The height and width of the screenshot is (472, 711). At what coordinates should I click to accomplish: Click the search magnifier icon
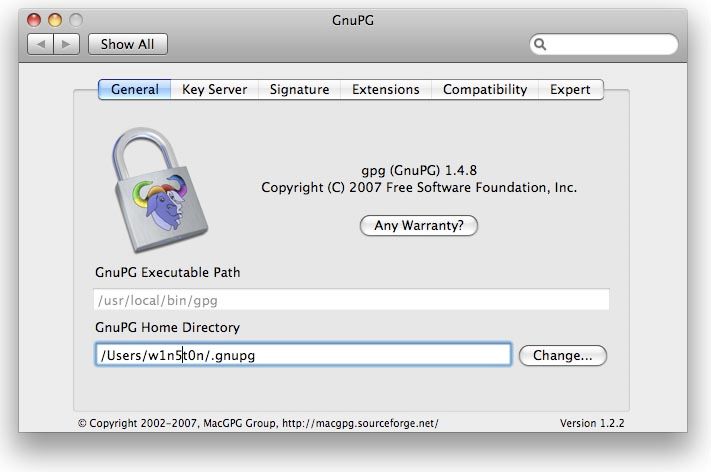point(541,45)
